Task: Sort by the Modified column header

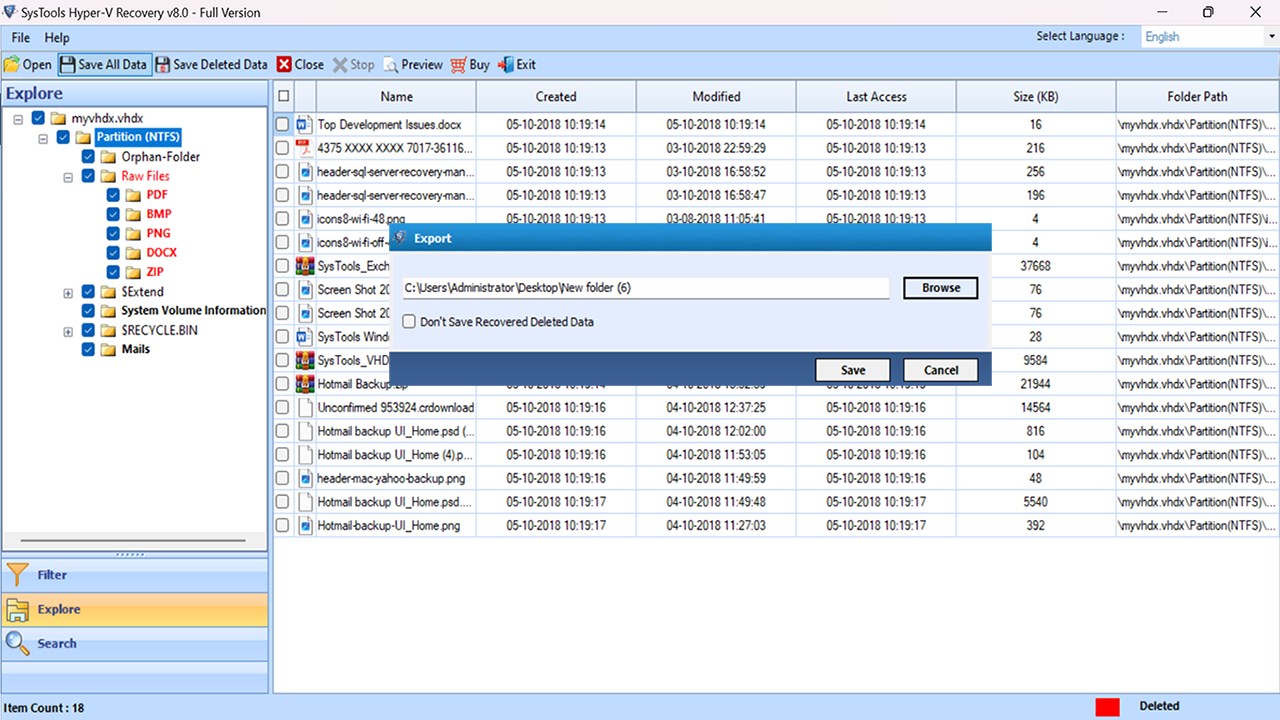Action: (x=716, y=97)
